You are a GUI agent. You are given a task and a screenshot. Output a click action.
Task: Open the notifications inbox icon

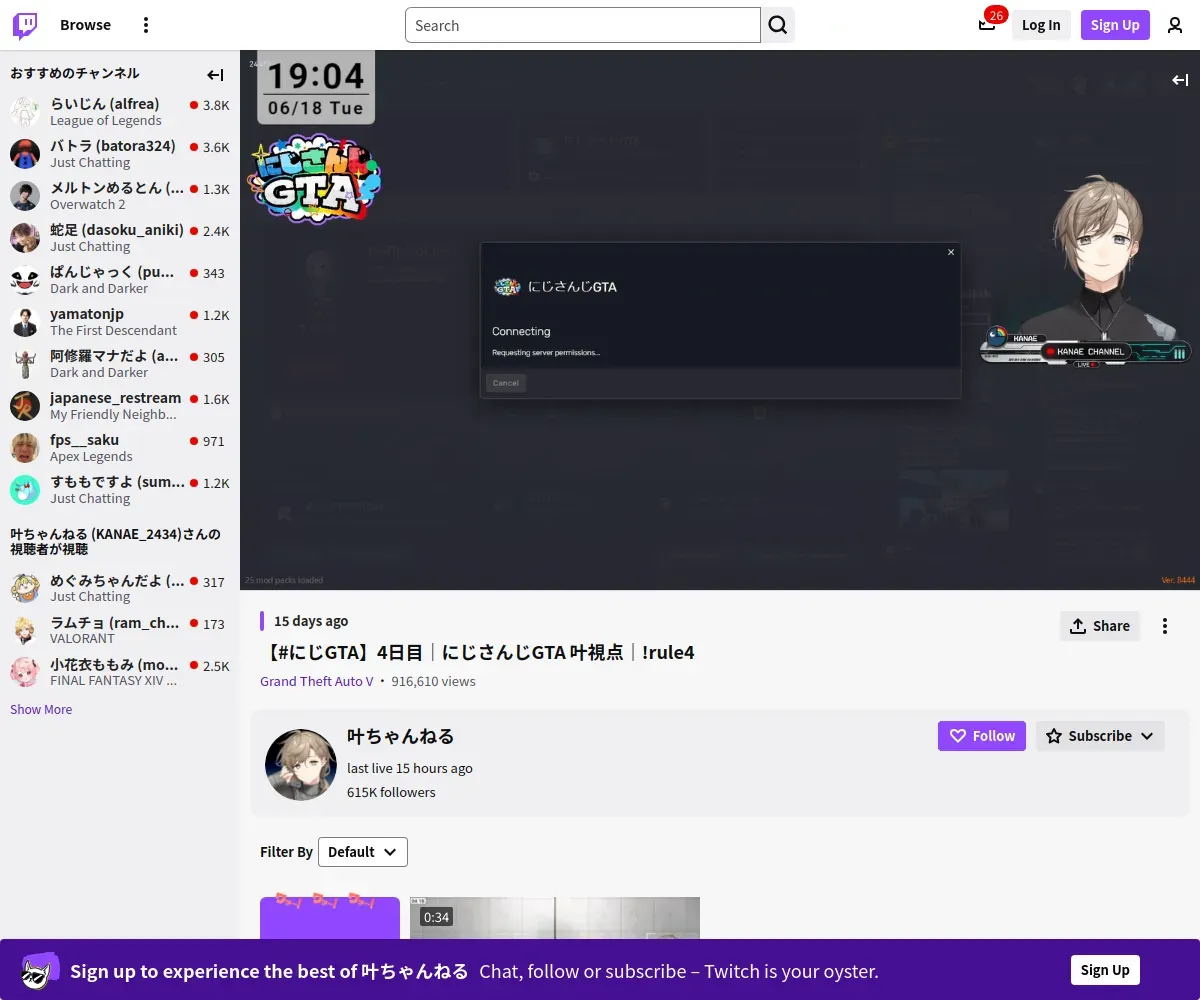point(987,25)
